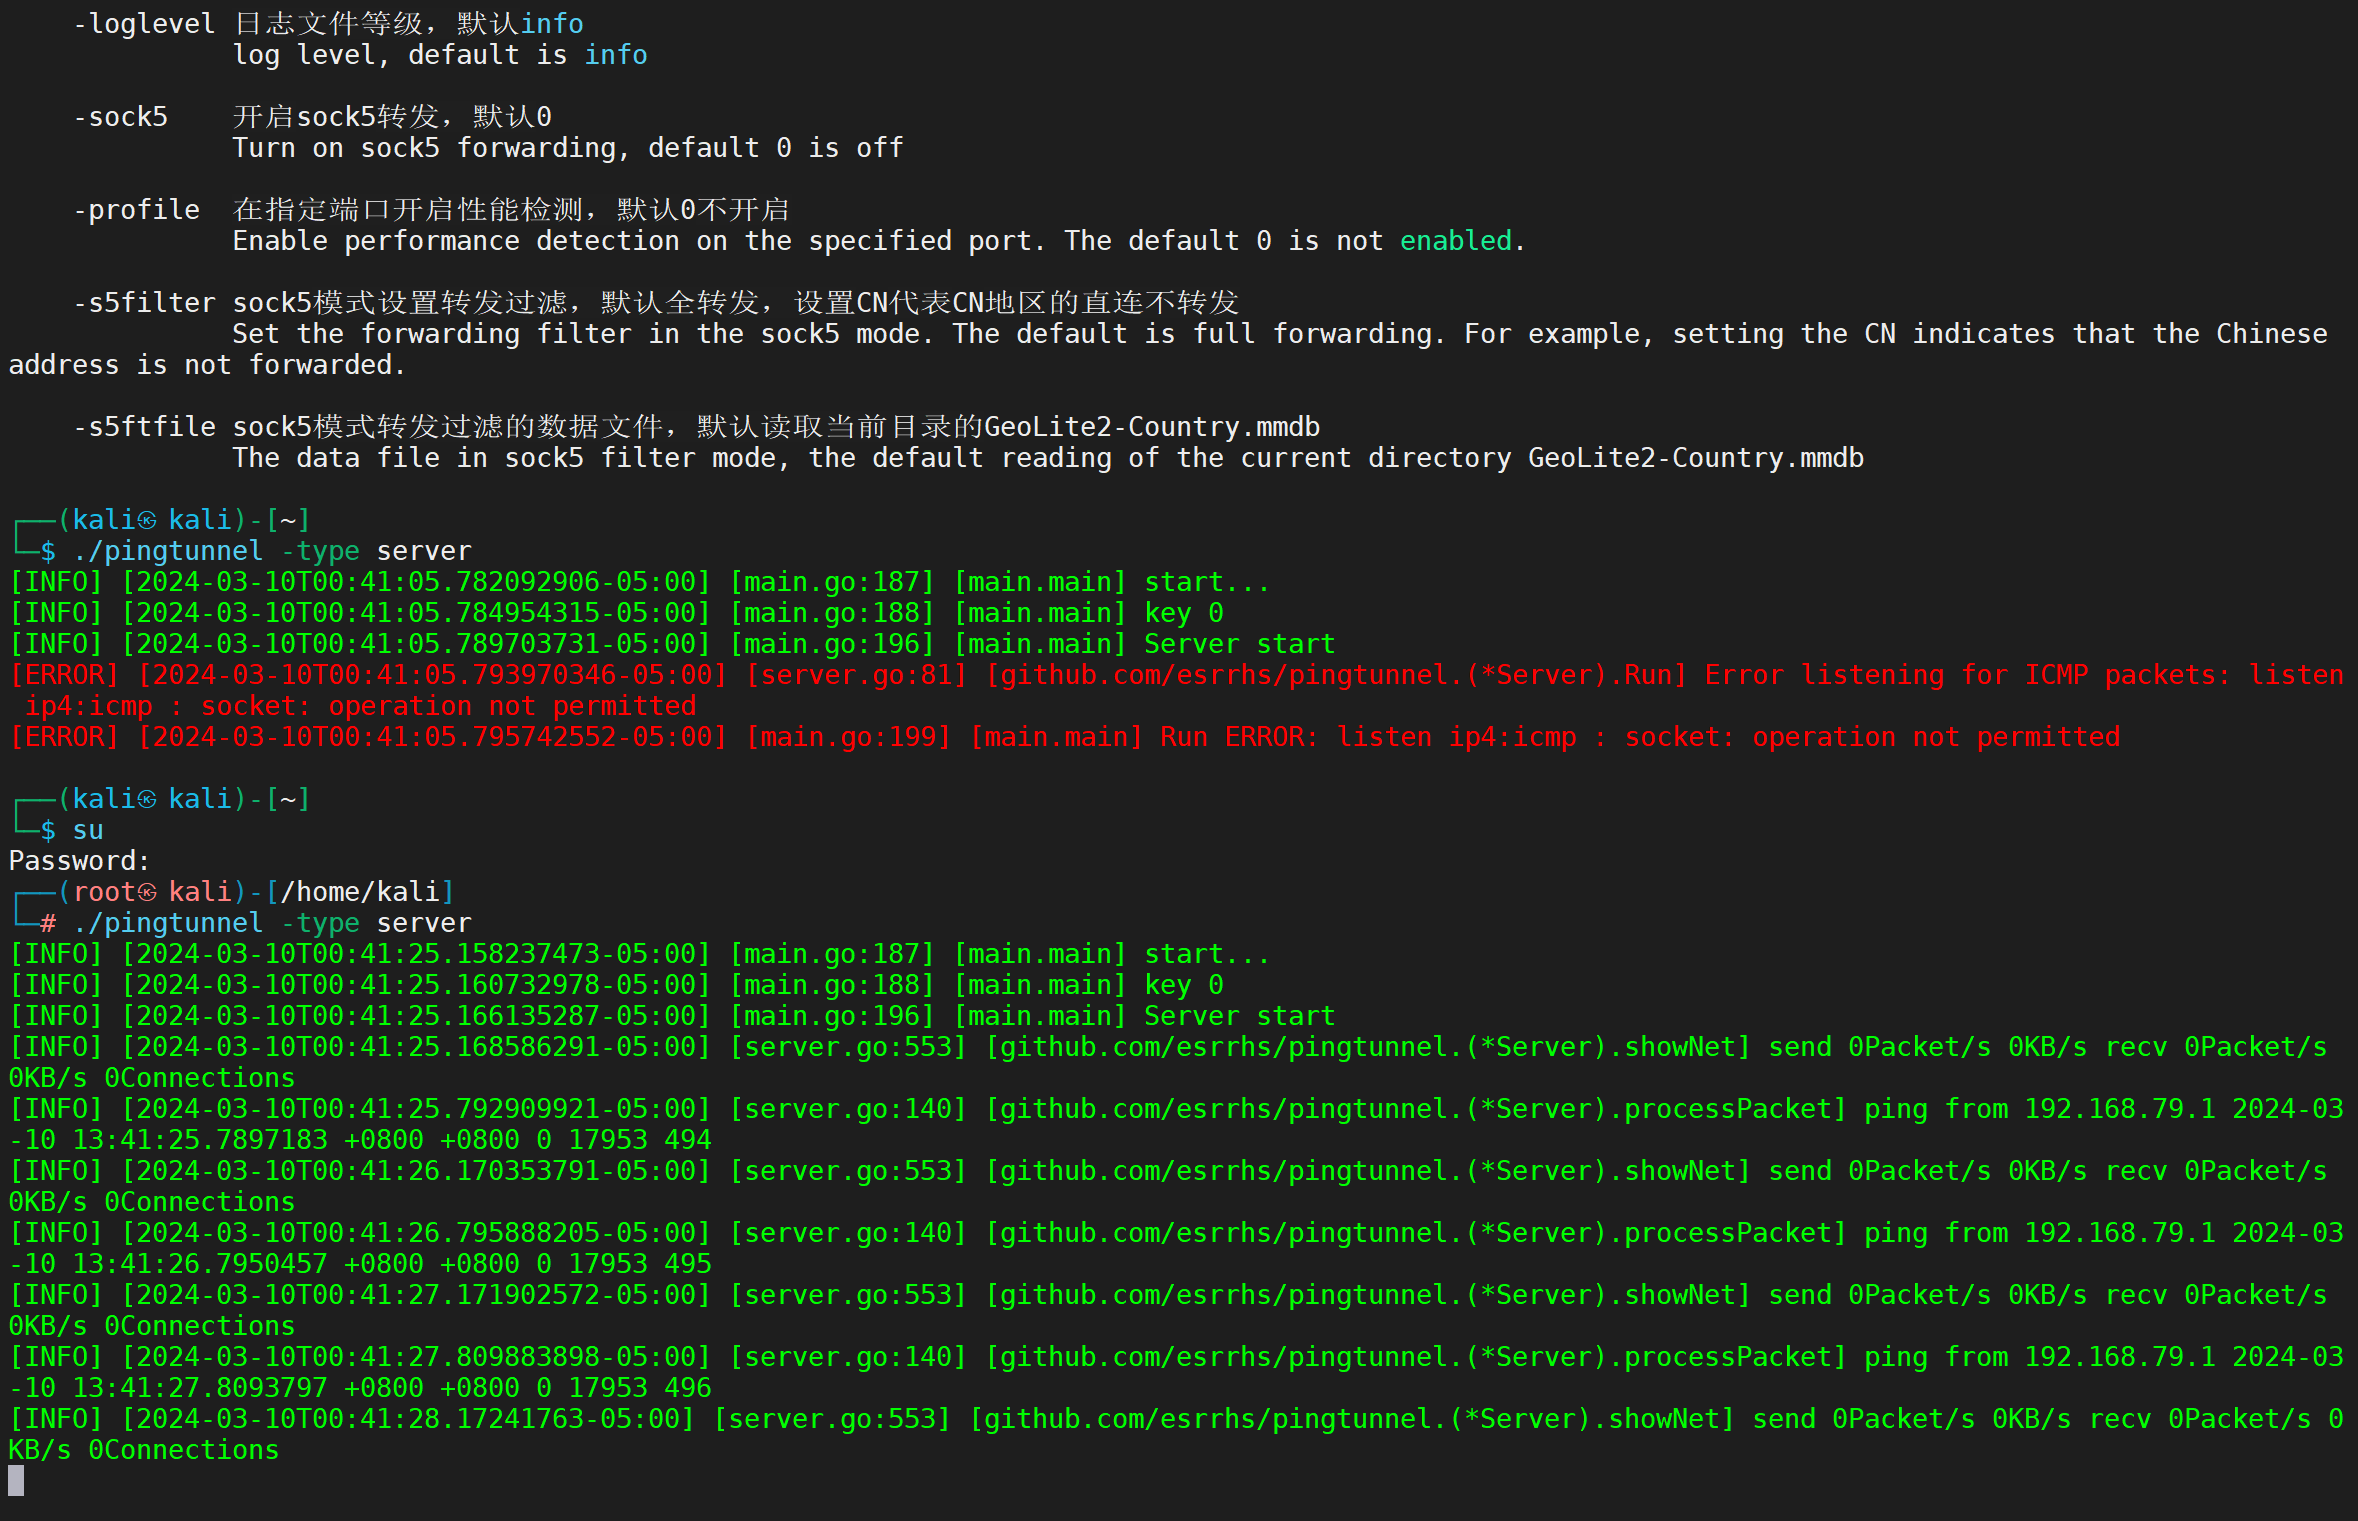This screenshot has width=2358, height=1521.
Task: Click the -loglevel option name
Action: point(144,24)
